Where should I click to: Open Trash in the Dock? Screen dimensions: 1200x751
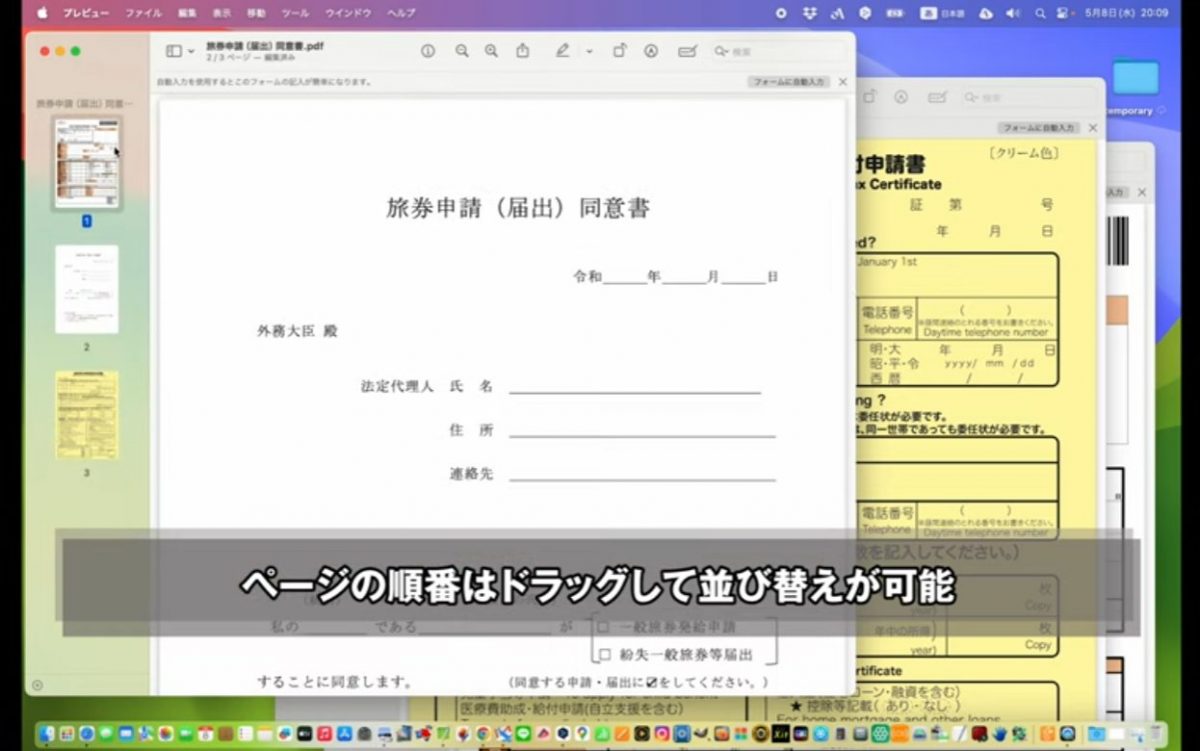point(1156,734)
